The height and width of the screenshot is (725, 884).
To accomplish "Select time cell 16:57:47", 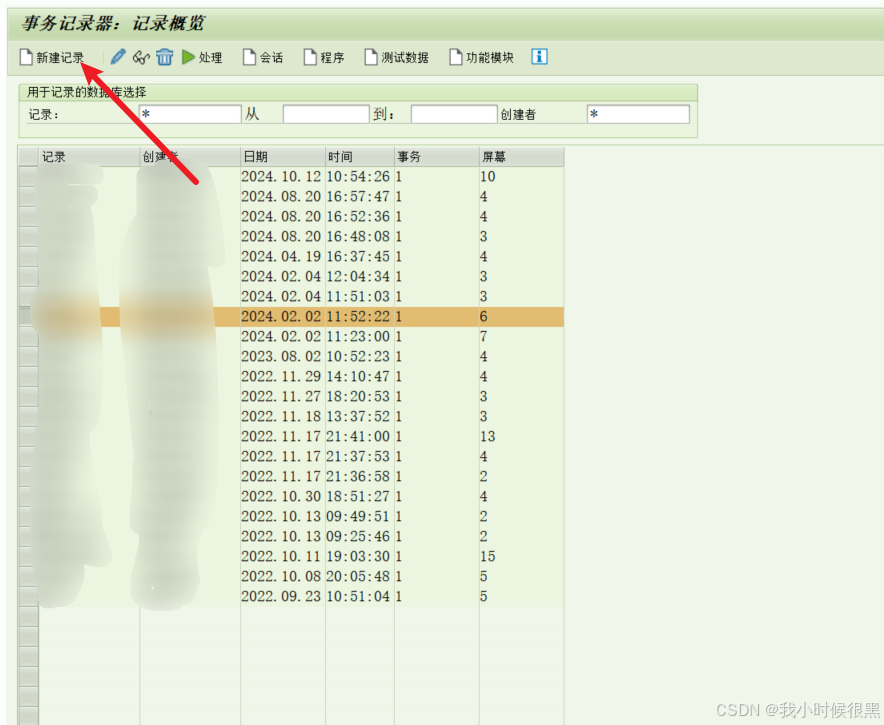I will (358, 197).
